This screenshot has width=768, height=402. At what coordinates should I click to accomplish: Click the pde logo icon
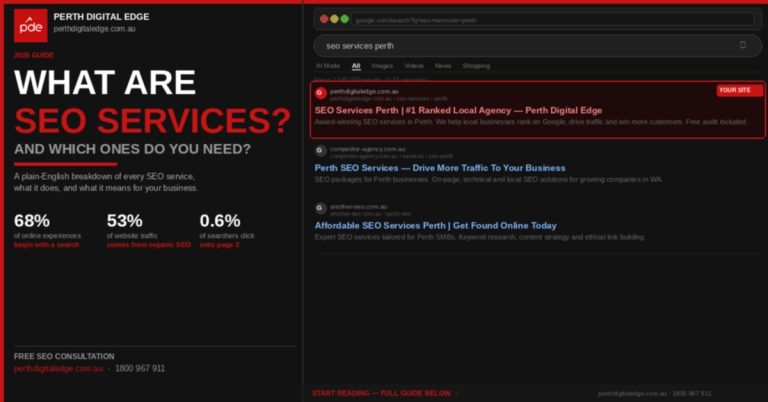(x=30, y=25)
